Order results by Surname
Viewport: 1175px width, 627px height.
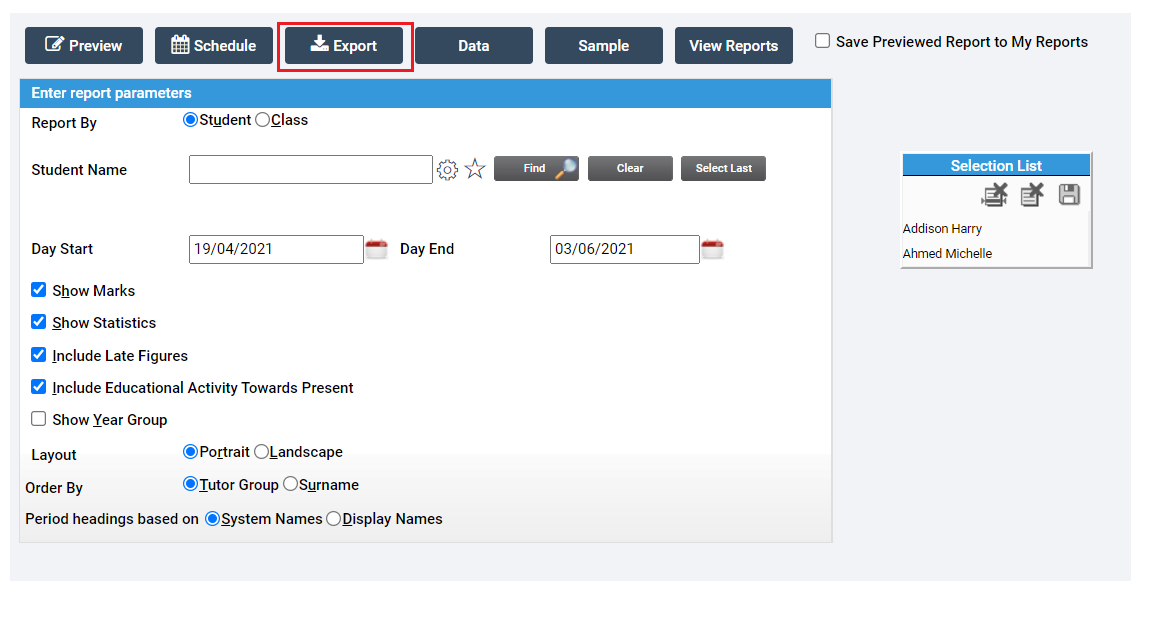tap(289, 484)
